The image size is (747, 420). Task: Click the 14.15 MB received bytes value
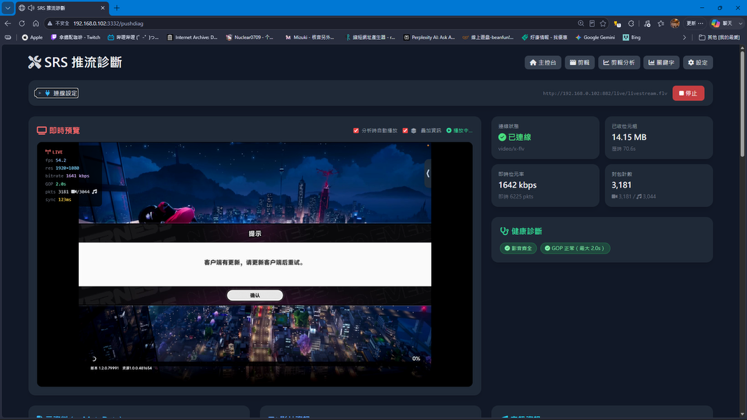[x=629, y=137]
